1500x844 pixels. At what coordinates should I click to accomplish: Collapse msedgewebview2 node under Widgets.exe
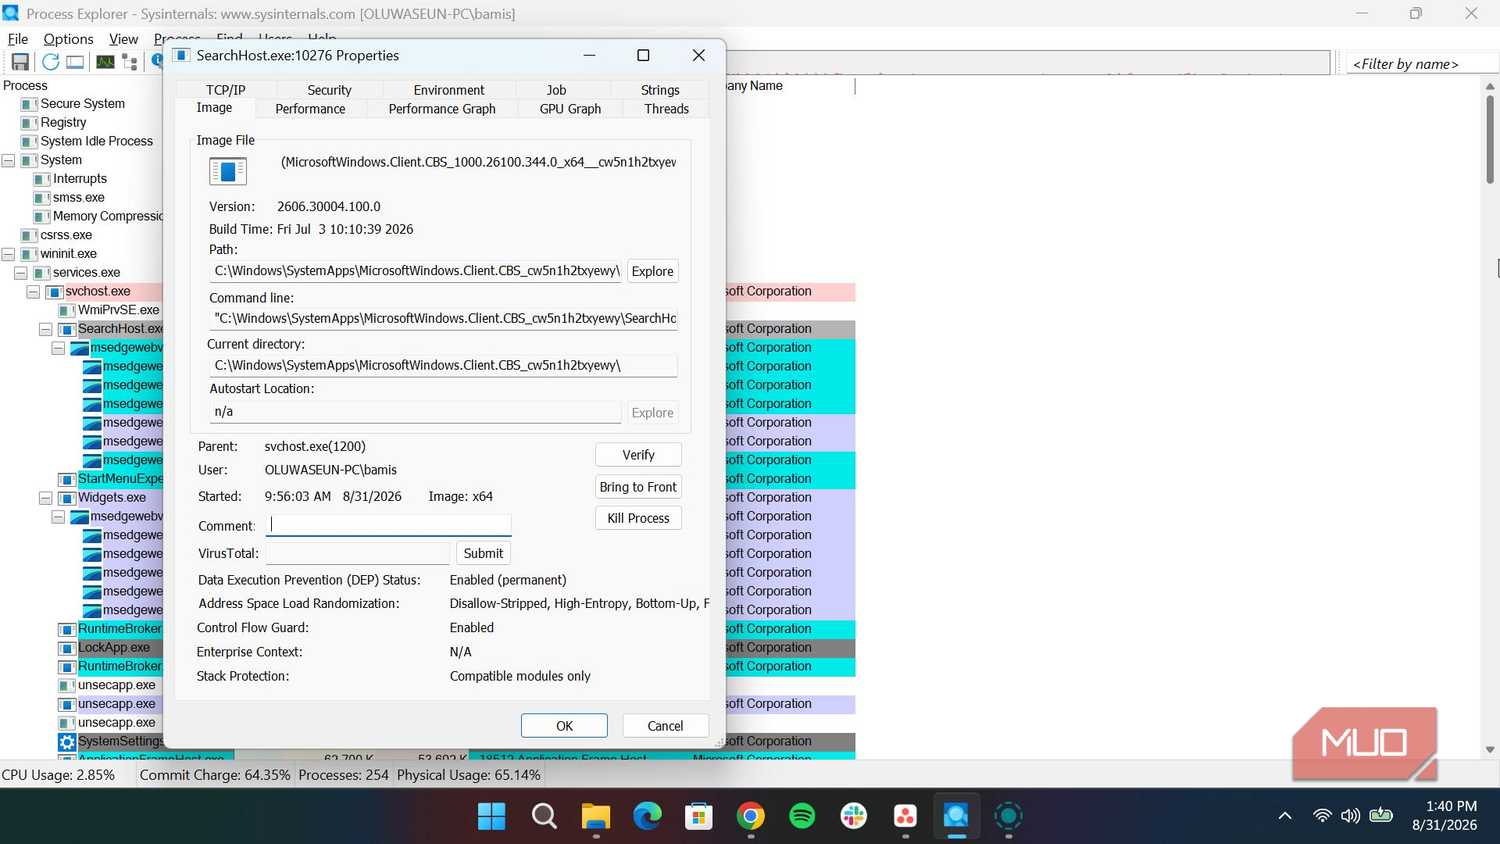click(x=58, y=517)
